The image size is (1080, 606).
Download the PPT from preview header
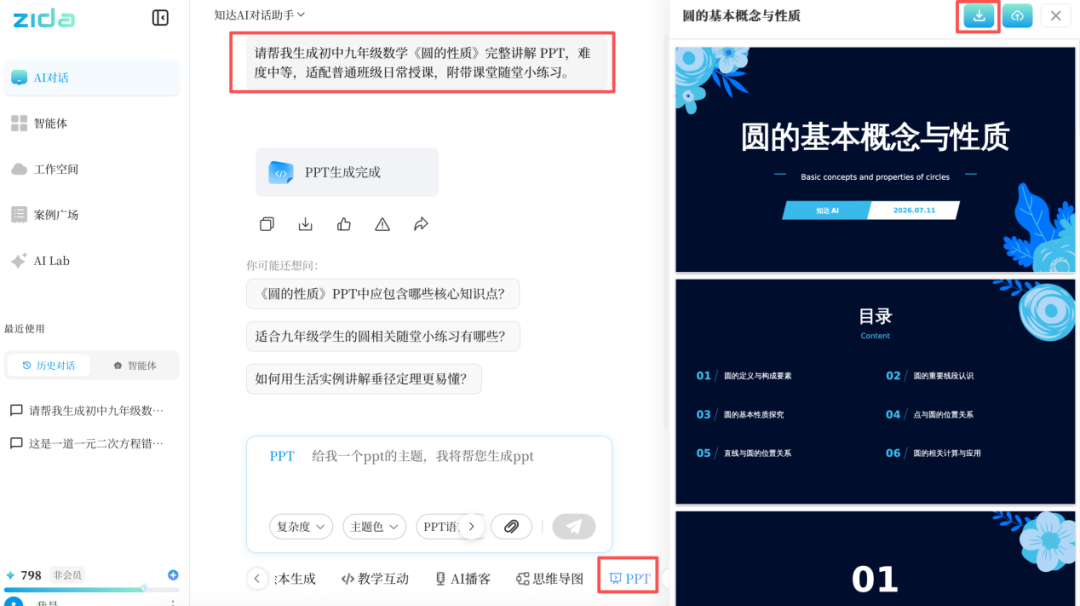point(979,16)
